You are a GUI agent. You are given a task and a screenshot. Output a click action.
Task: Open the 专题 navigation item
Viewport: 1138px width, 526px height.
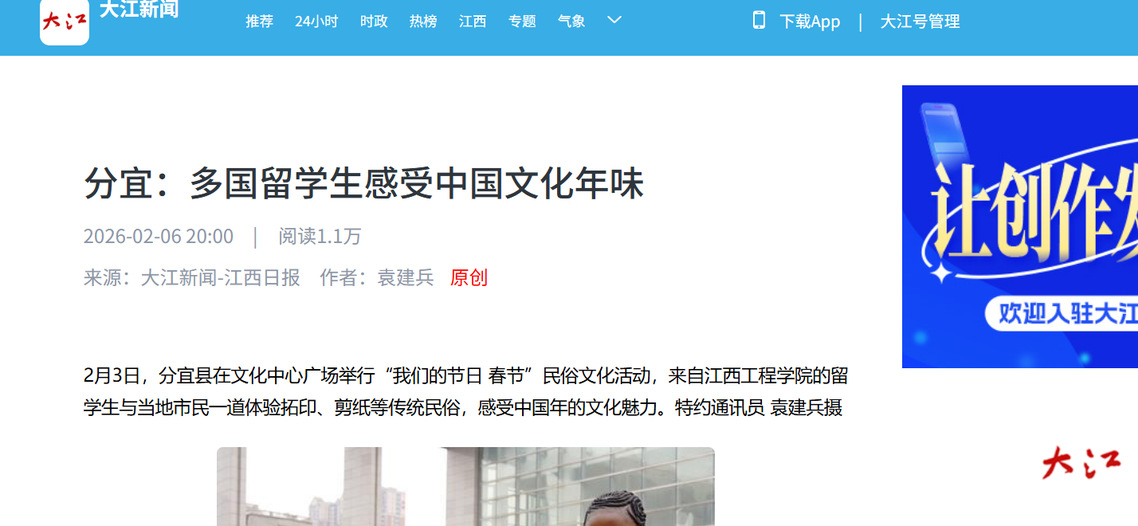(x=522, y=21)
